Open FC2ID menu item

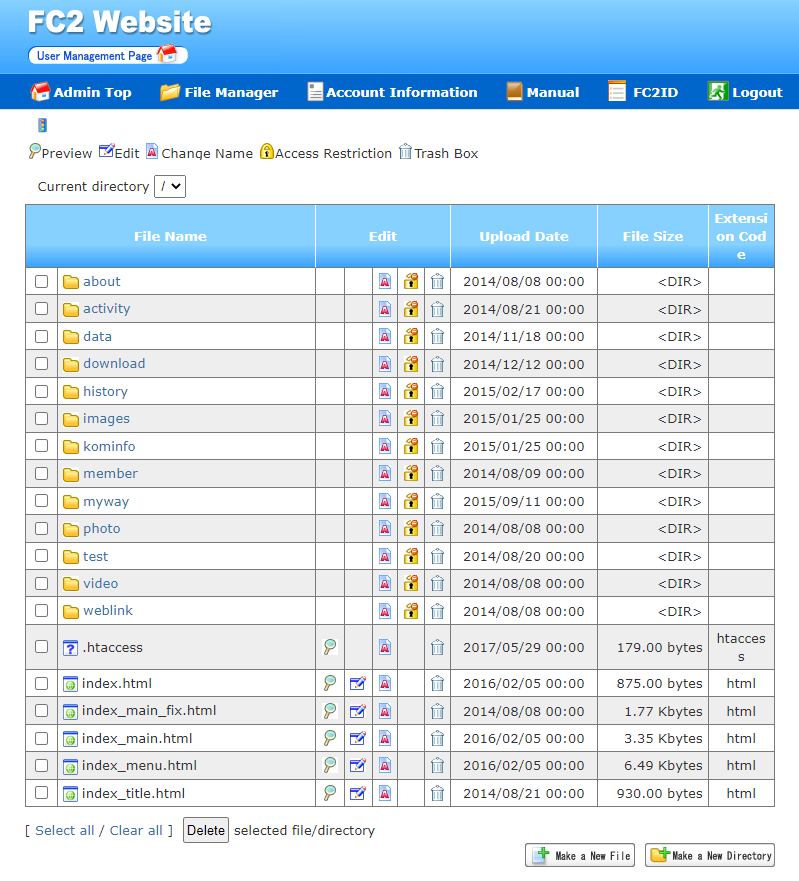[643, 92]
